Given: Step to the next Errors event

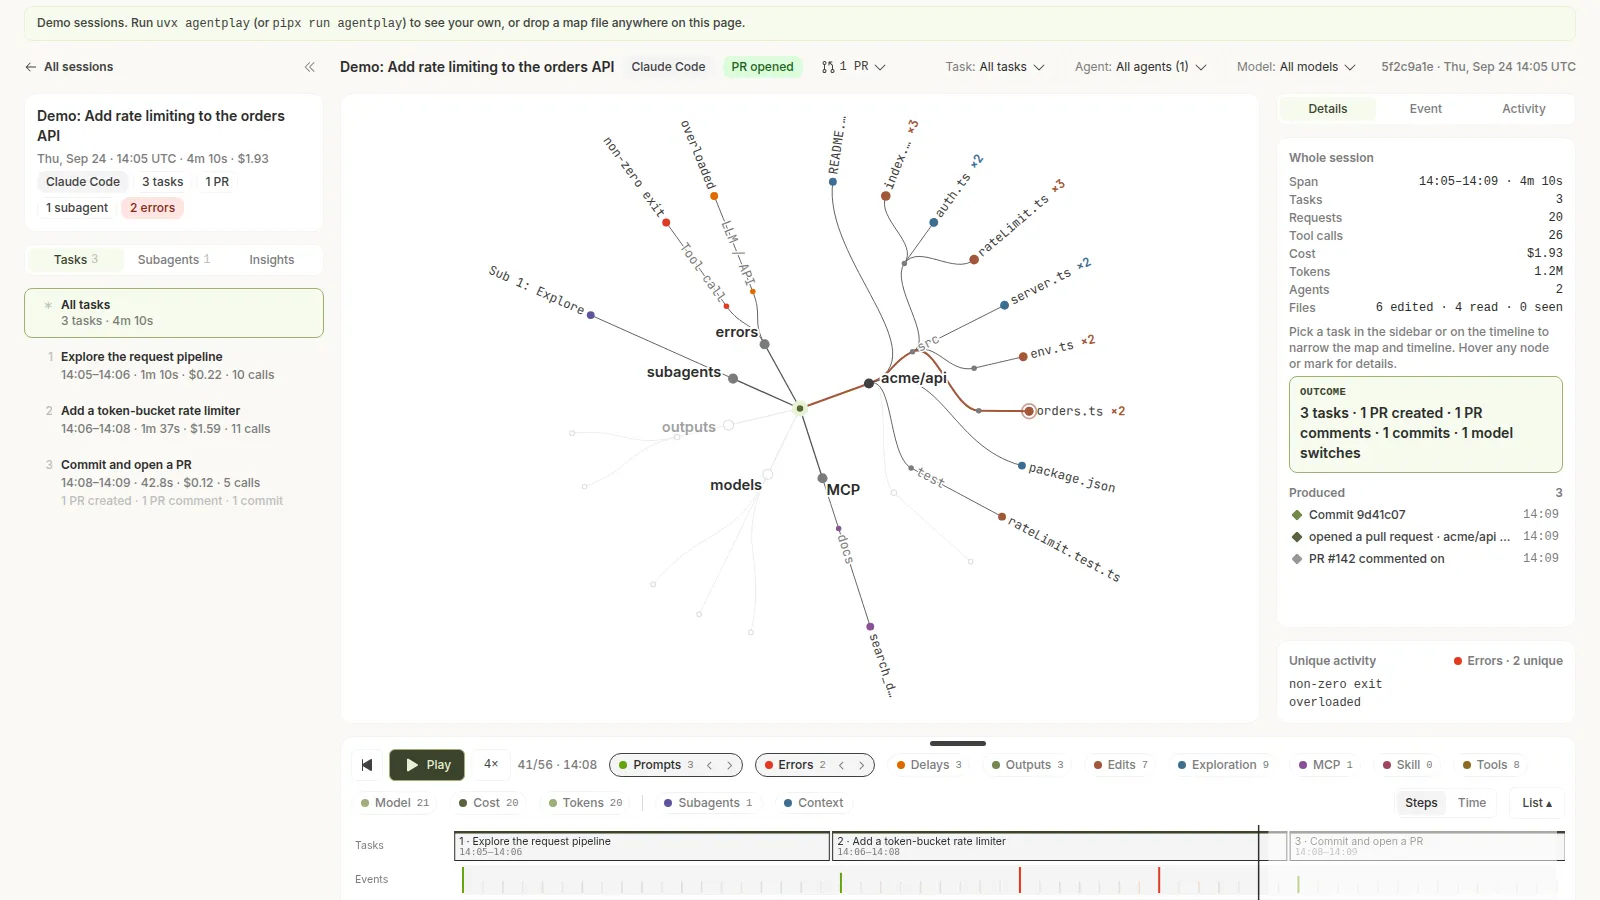Looking at the screenshot, I should pos(862,765).
